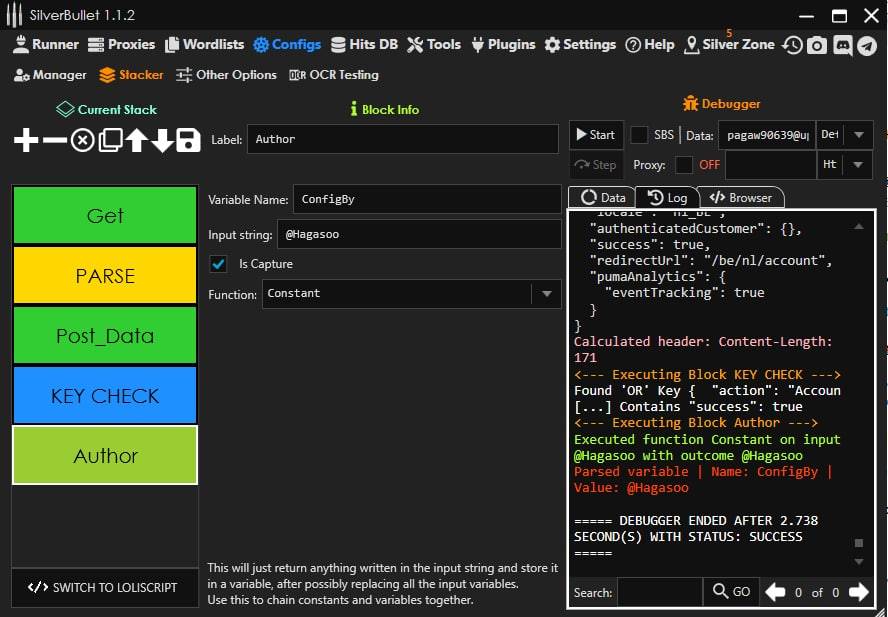Click the save config floppy icon
This screenshot has width=888, height=617.
click(x=188, y=140)
